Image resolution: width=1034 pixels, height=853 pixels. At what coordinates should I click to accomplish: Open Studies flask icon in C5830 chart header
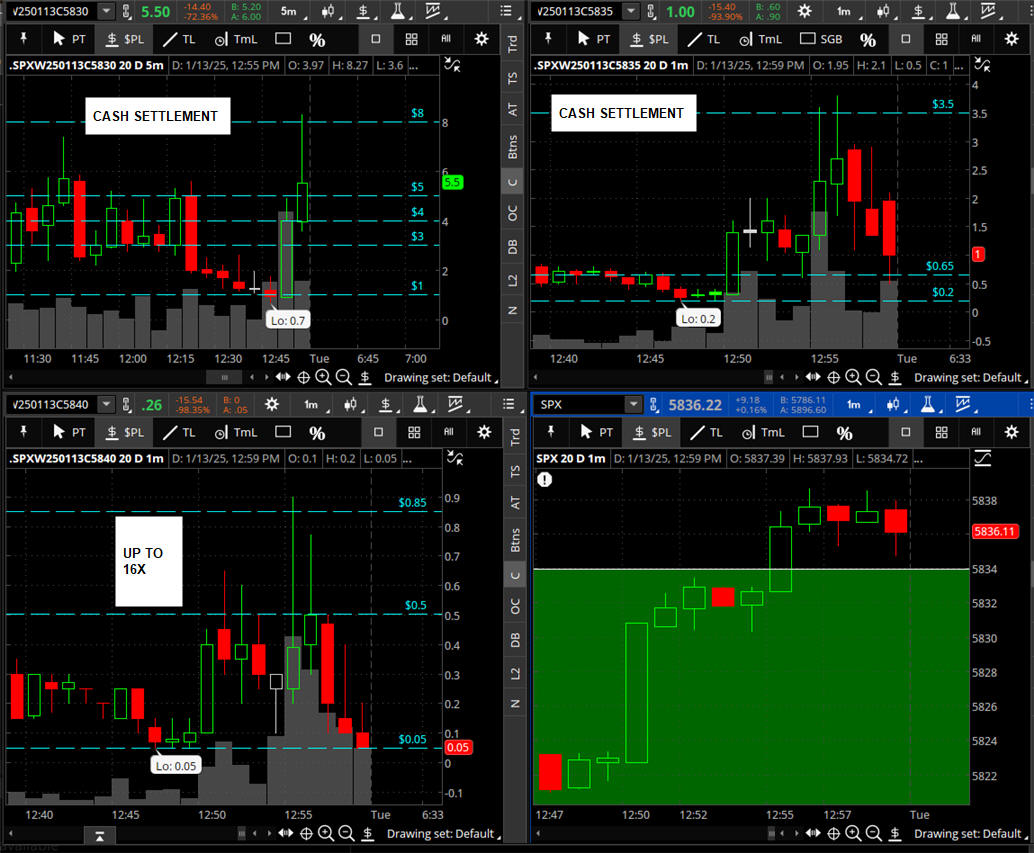(x=398, y=11)
